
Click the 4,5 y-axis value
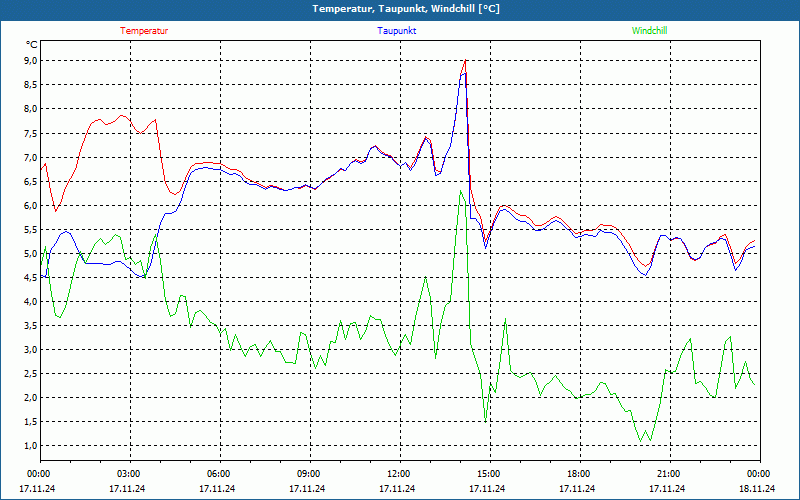click(31, 278)
